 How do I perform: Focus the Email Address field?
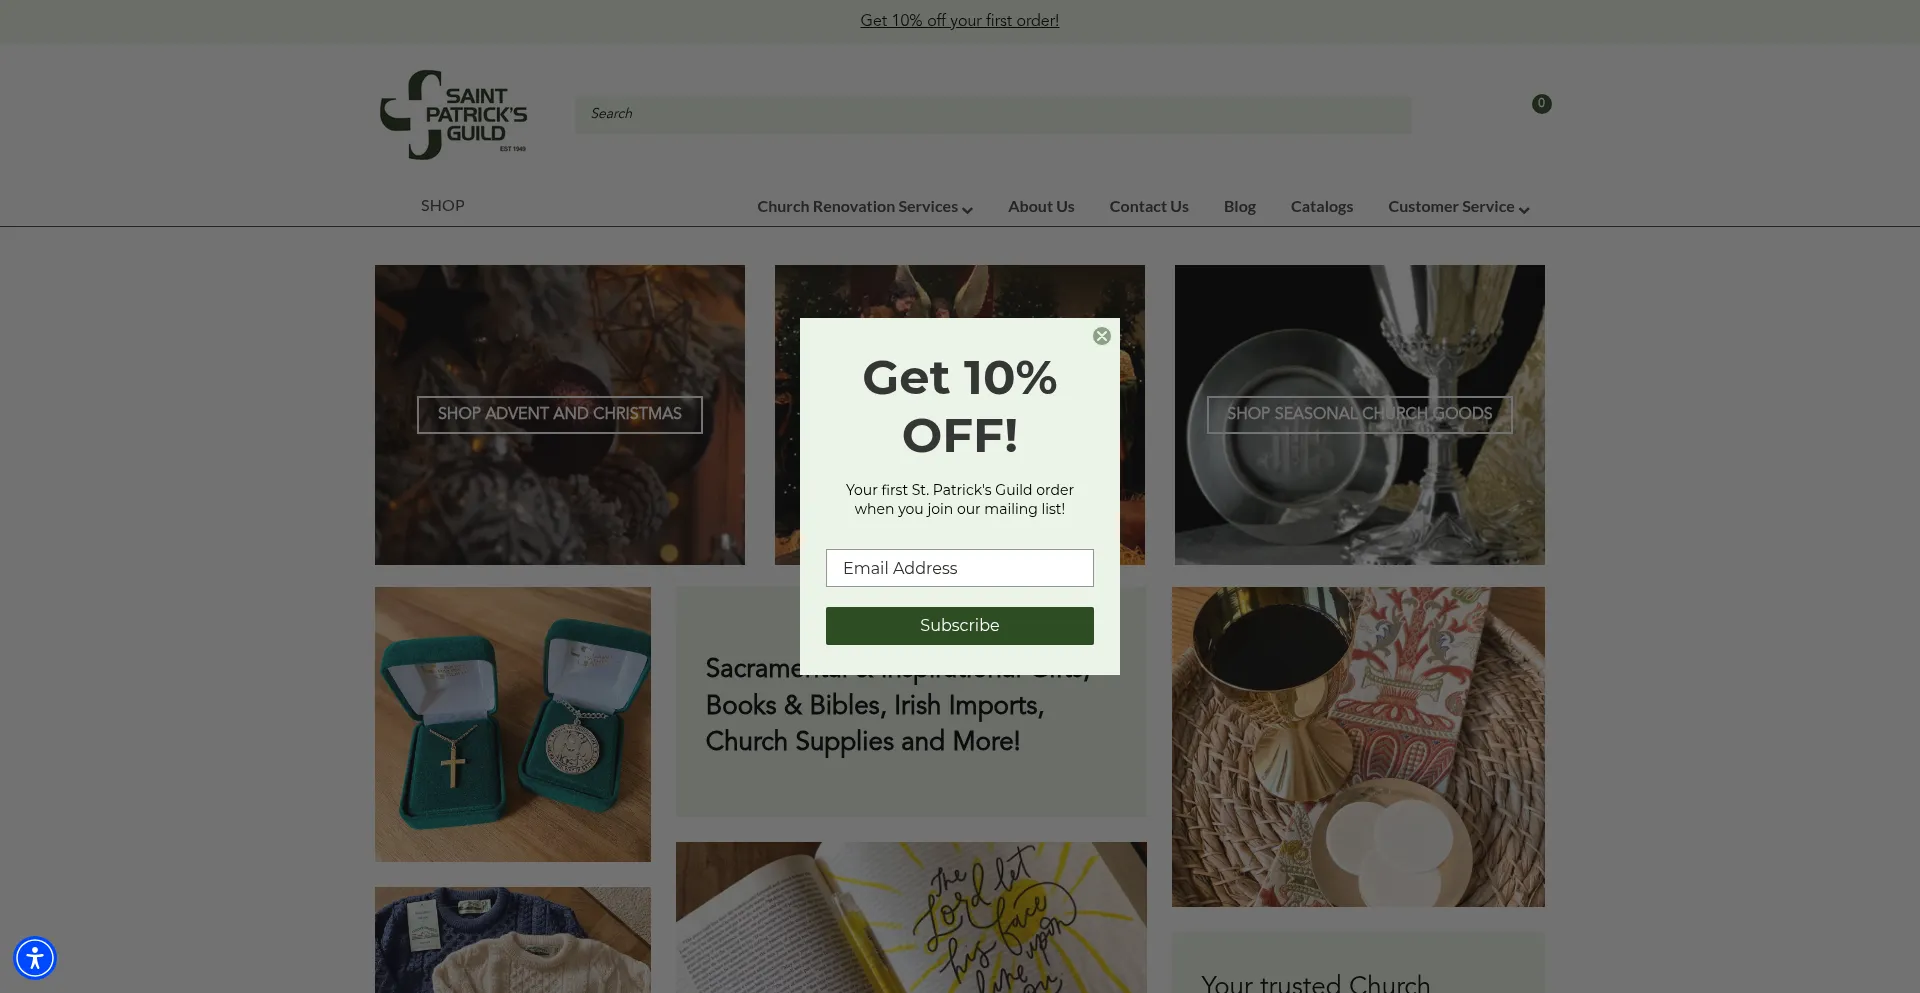point(959,568)
